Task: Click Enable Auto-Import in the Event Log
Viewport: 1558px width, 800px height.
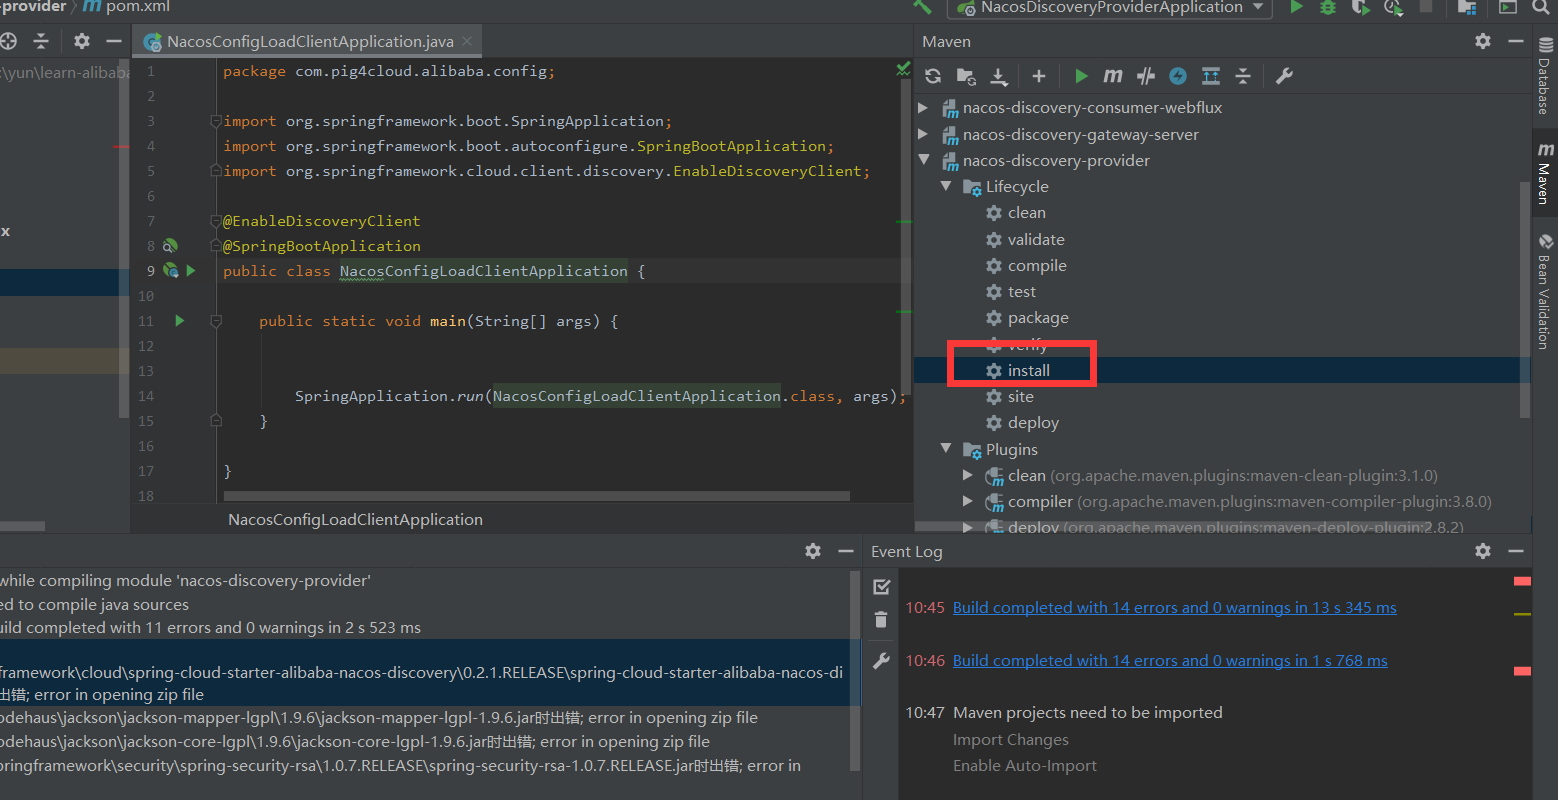Action: pyautogui.click(x=1024, y=765)
